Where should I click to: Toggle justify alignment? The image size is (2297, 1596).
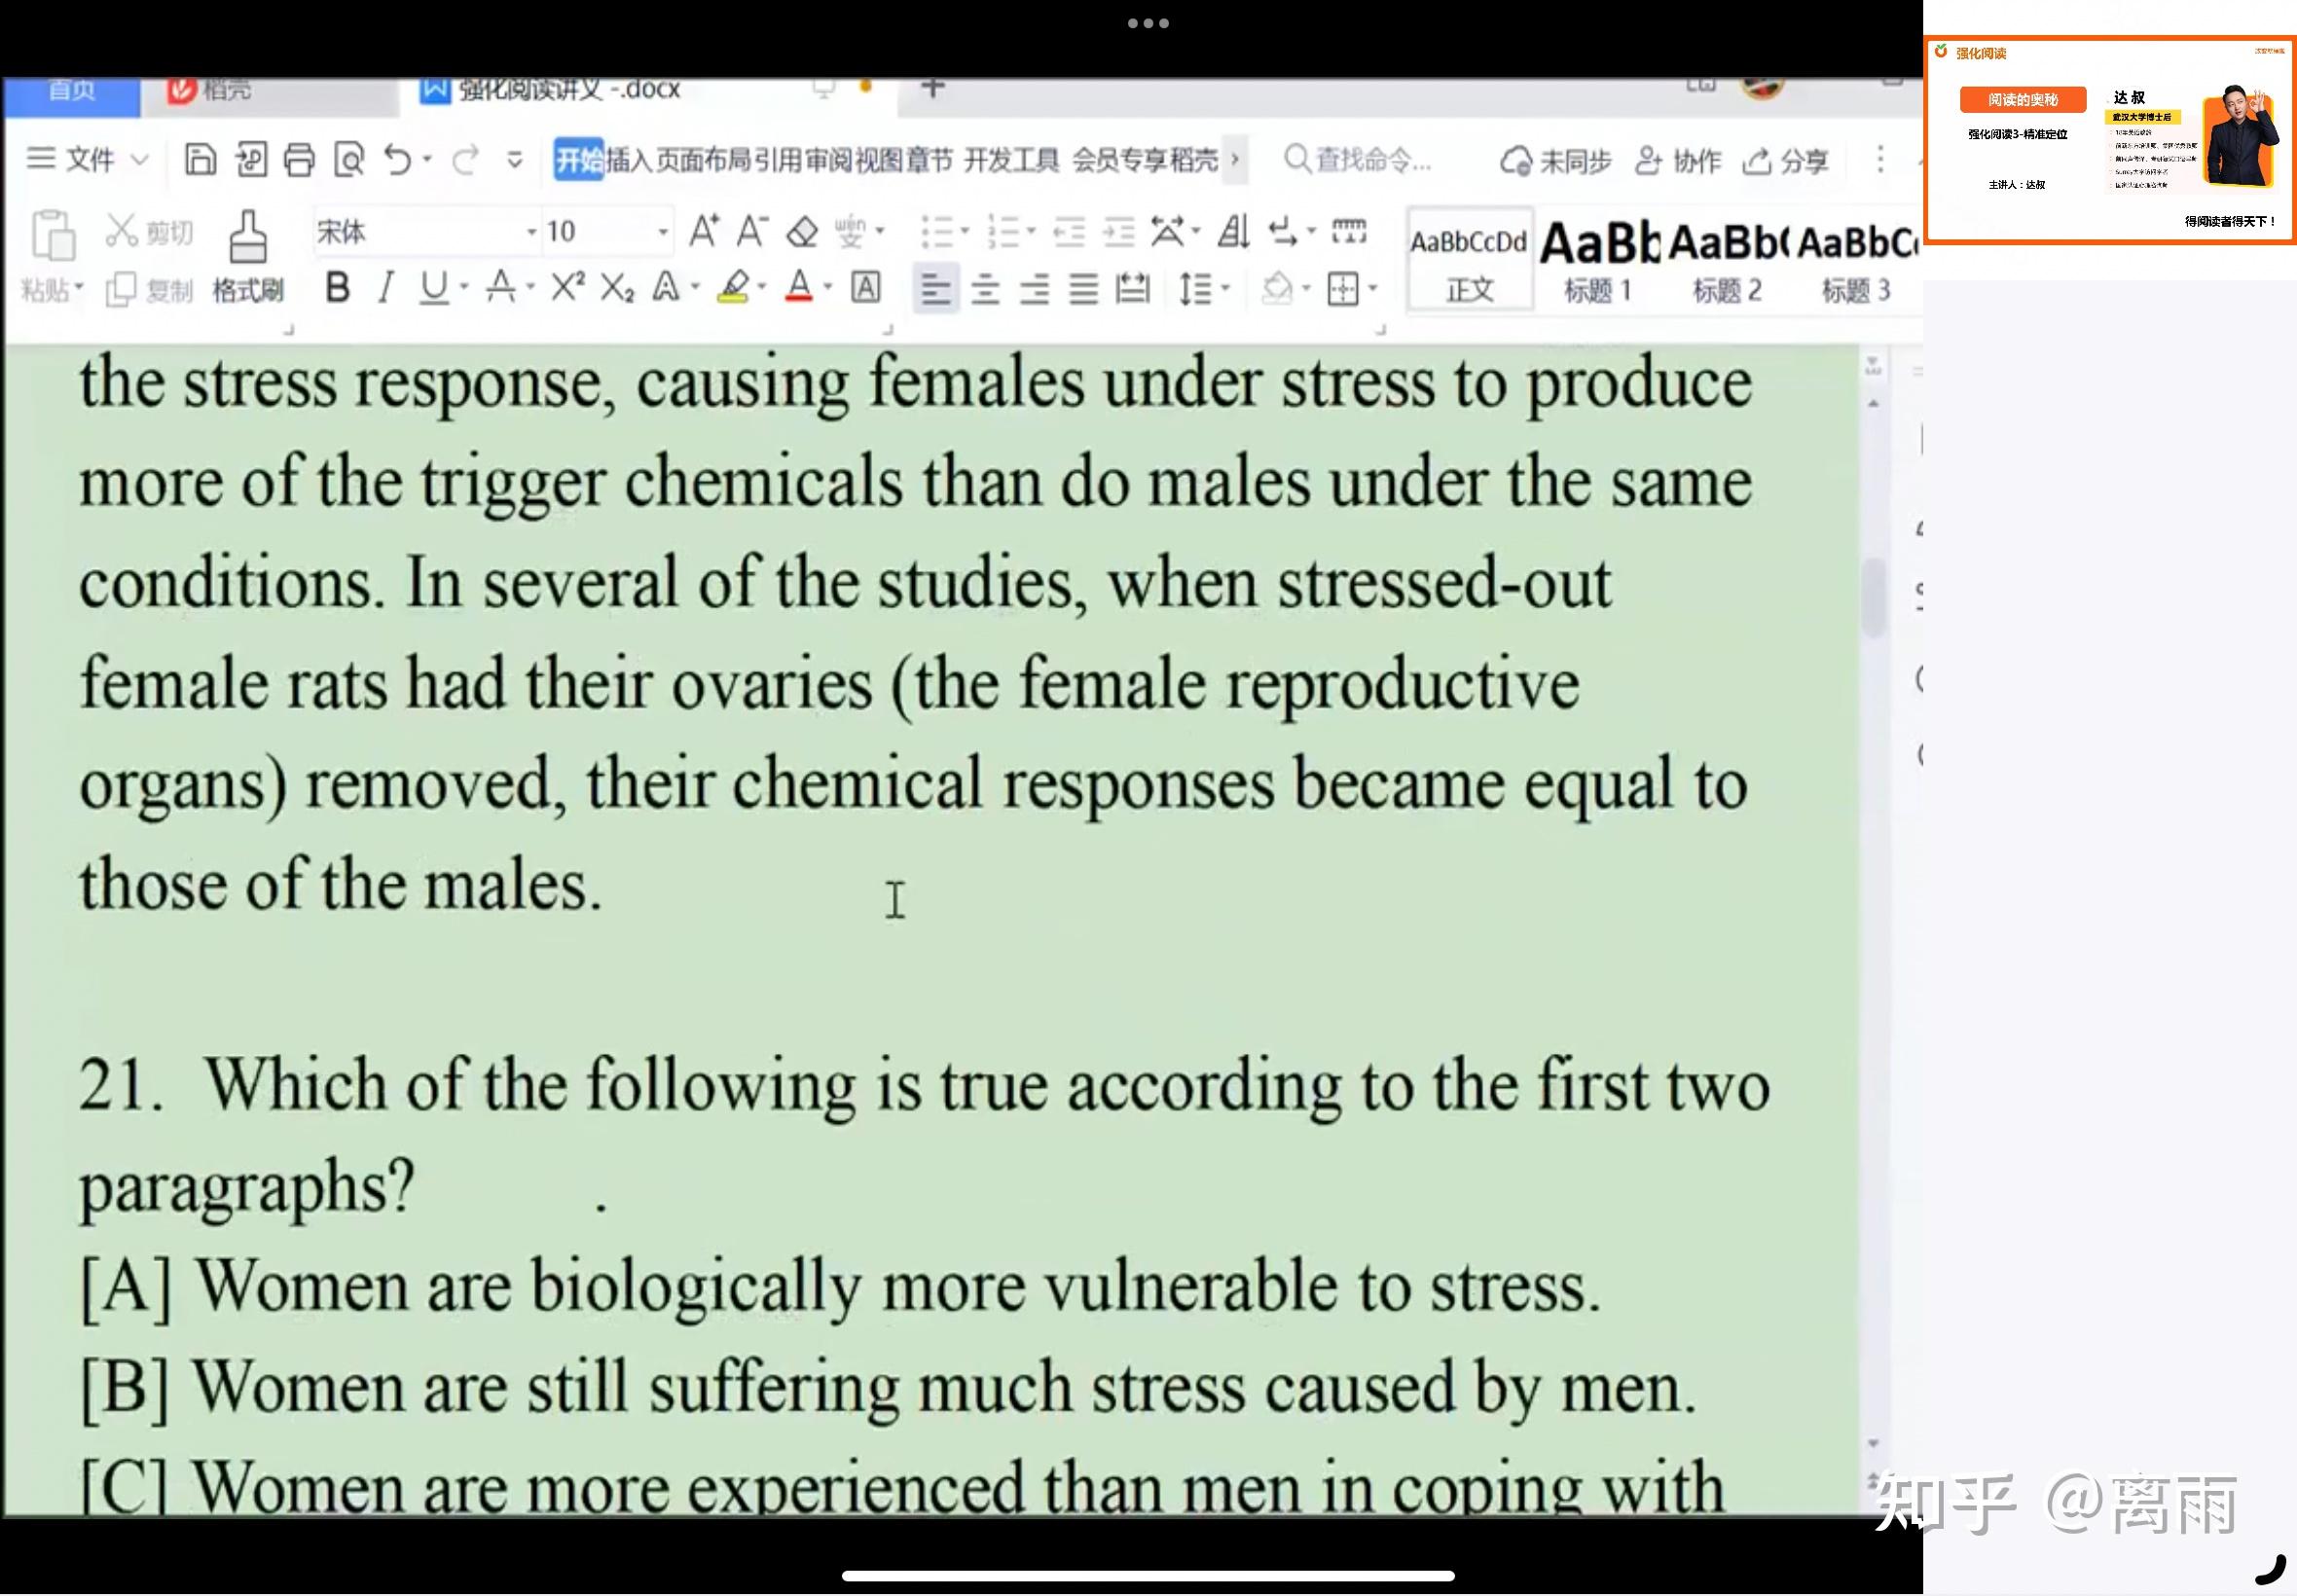tap(1084, 289)
